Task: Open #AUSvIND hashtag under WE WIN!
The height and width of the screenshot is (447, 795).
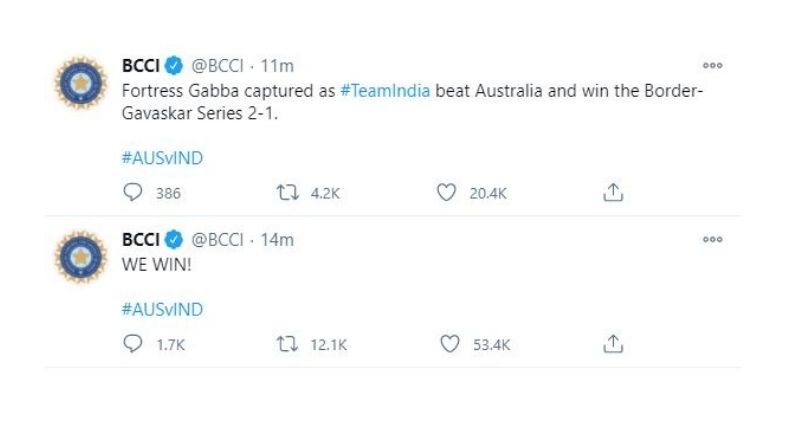Action: point(162,309)
